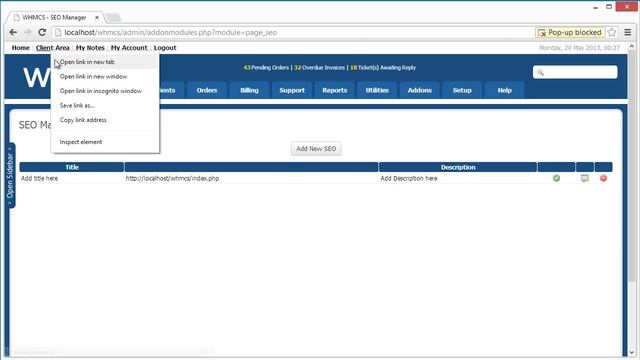
Task: Open the Utilities navigation tab
Action: tap(377, 90)
